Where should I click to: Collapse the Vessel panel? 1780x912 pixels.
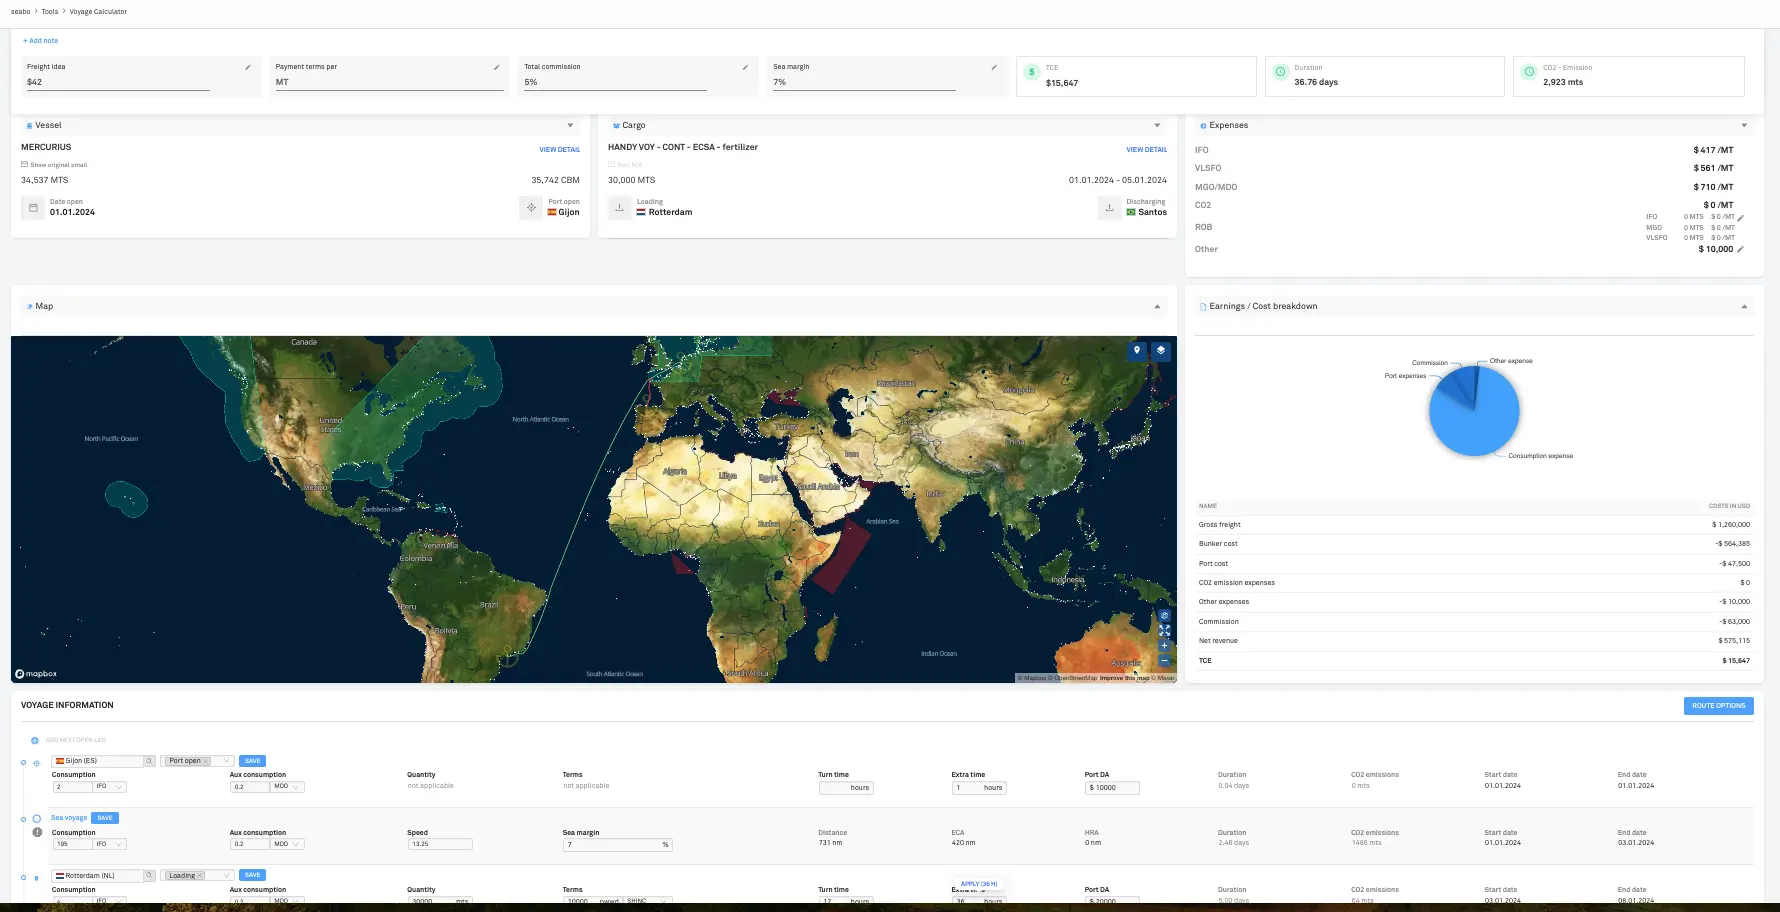click(570, 125)
